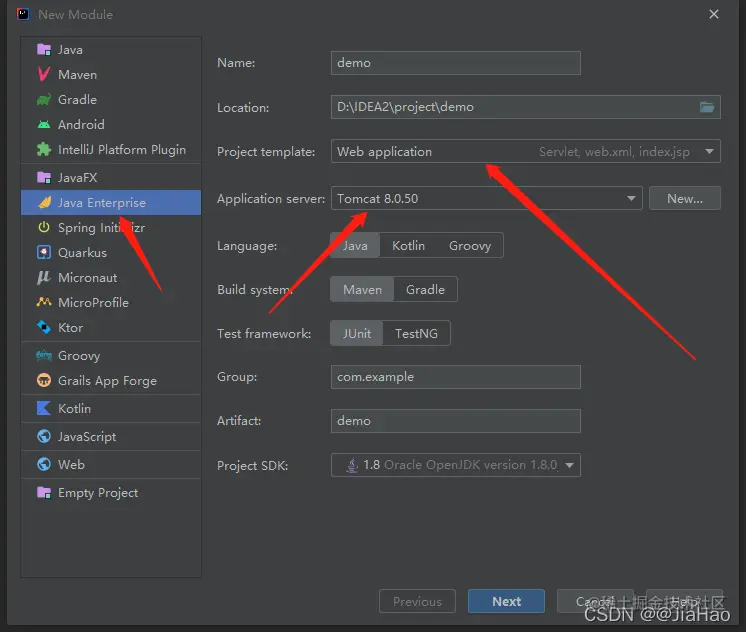Click the Java Enterprise icon
The width and height of the screenshot is (746, 632).
(x=44, y=202)
